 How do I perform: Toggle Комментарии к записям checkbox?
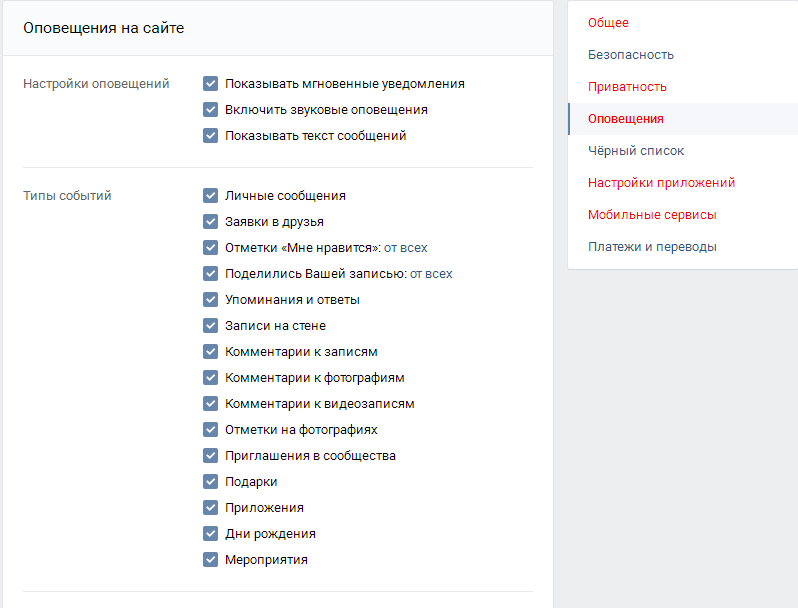(210, 351)
